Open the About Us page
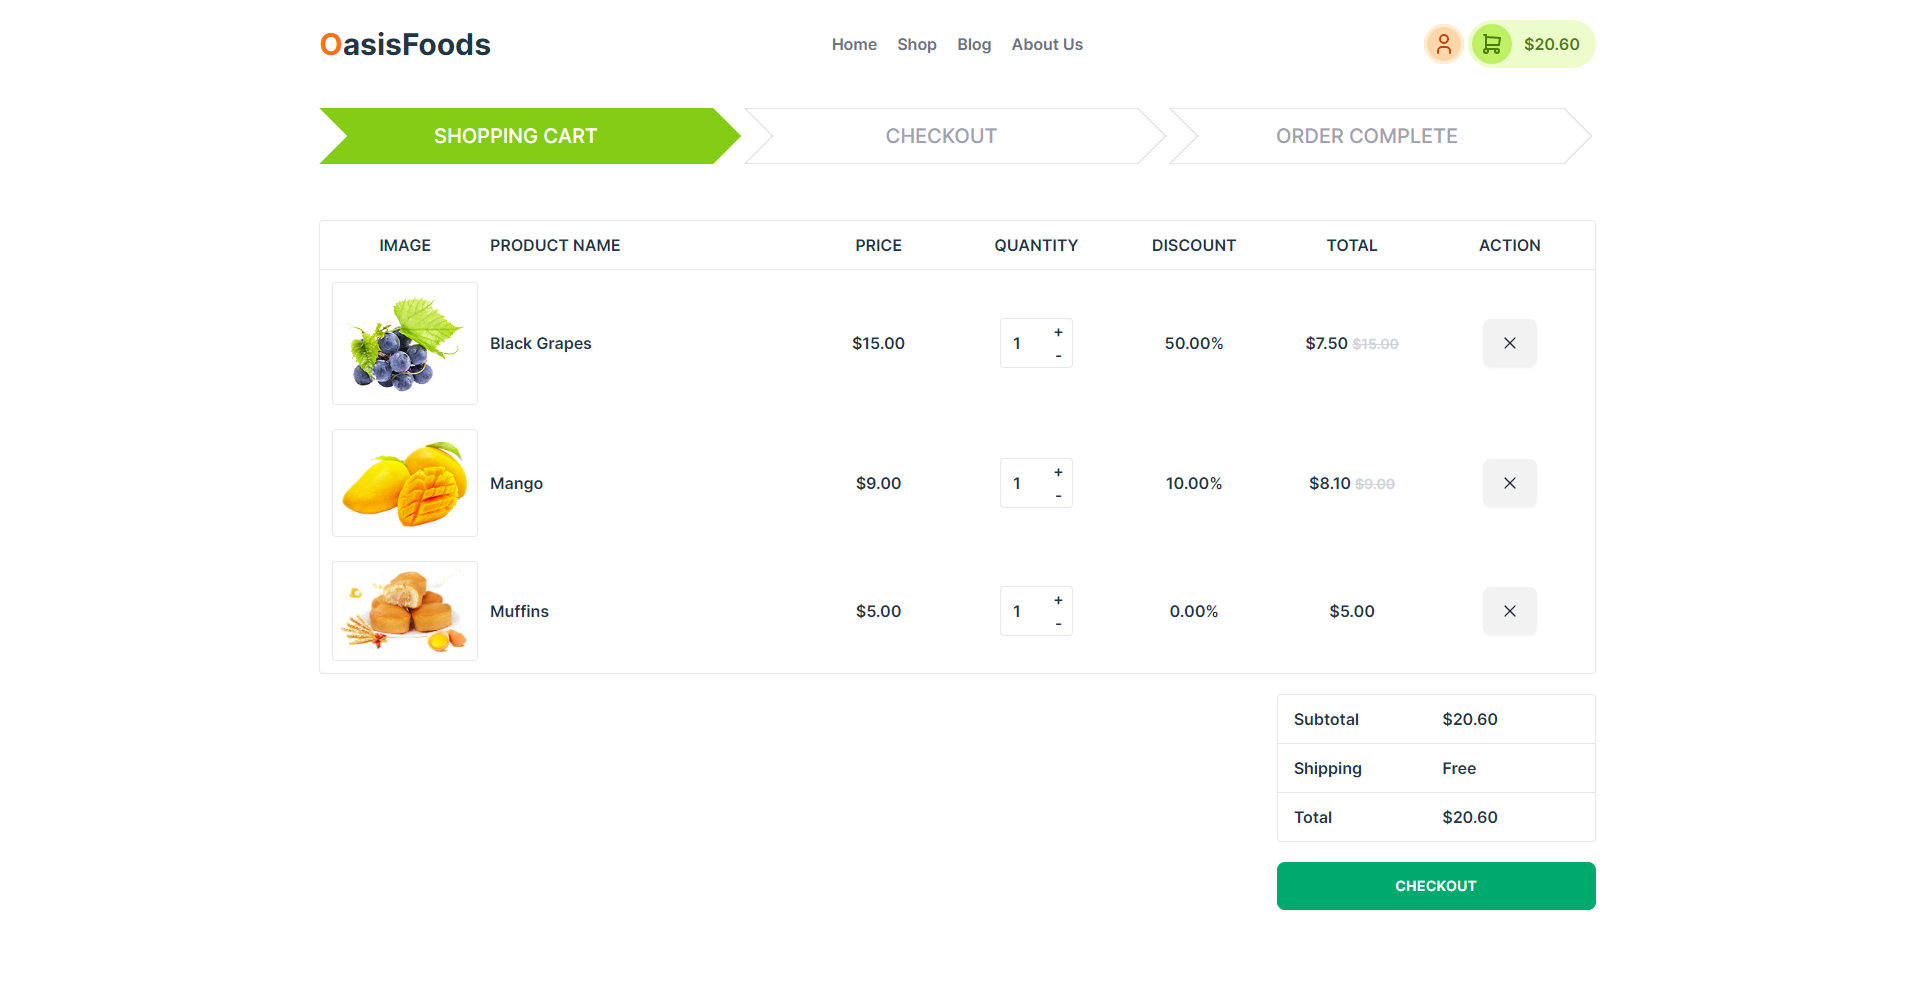Viewport: 1915px width, 991px height. pyautogui.click(x=1046, y=44)
